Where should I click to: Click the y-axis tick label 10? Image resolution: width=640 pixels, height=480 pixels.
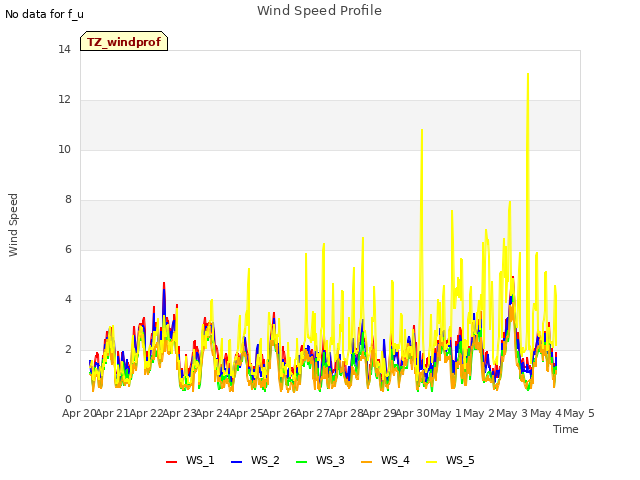pos(64,150)
